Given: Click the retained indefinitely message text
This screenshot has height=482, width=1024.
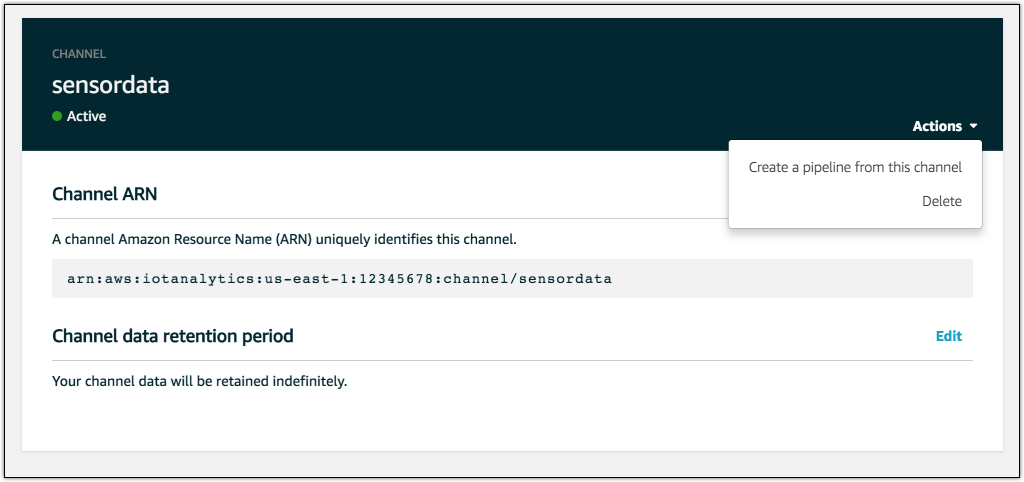Looking at the screenshot, I should click(199, 381).
